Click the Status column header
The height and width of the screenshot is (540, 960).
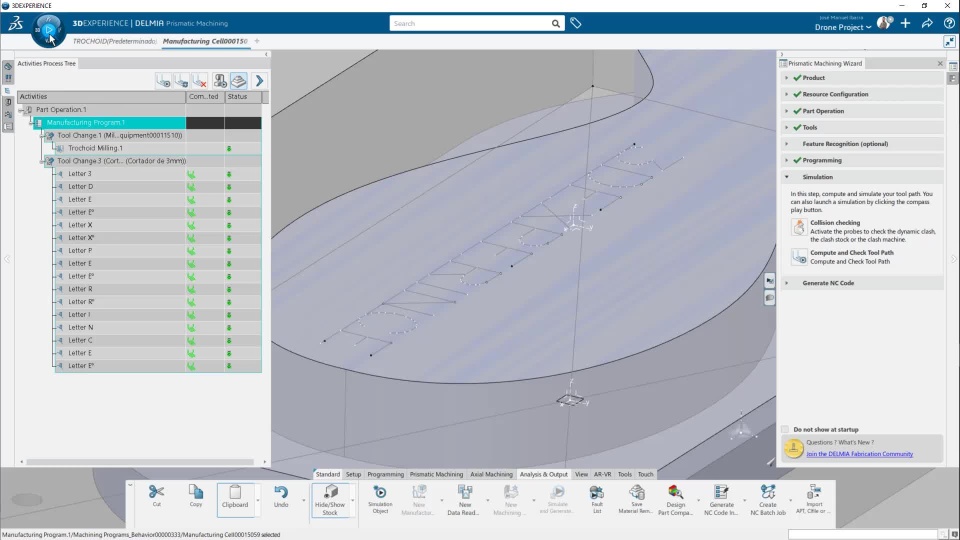(x=243, y=96)
